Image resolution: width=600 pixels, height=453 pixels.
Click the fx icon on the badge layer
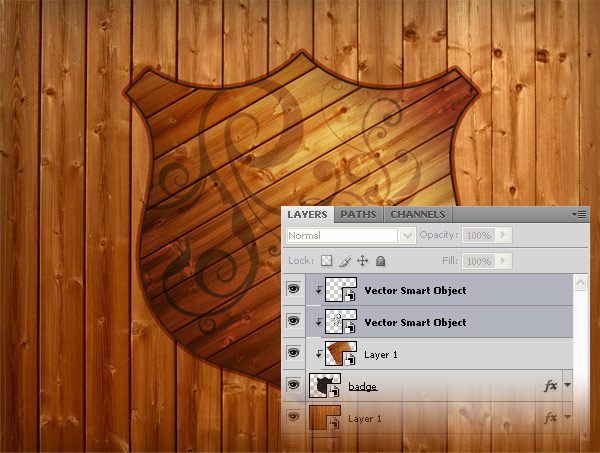point(550,386)
